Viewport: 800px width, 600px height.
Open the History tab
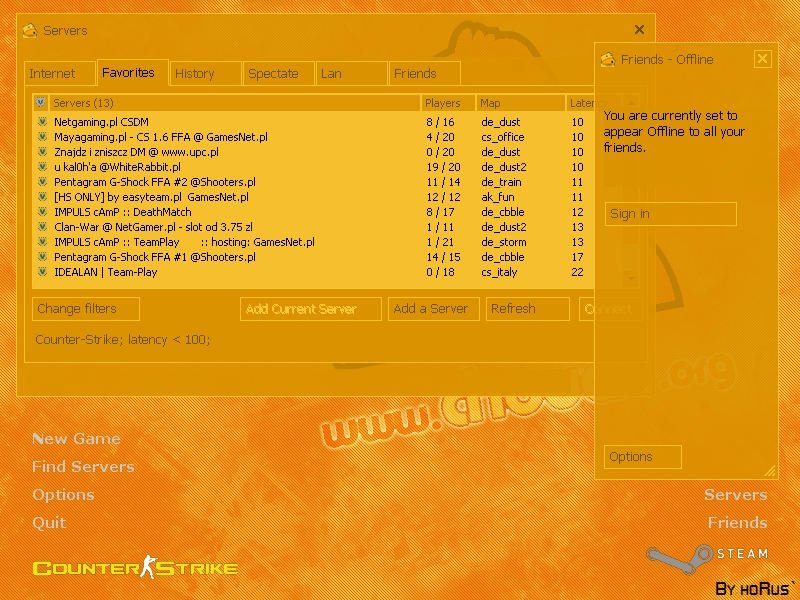point(205,73)
